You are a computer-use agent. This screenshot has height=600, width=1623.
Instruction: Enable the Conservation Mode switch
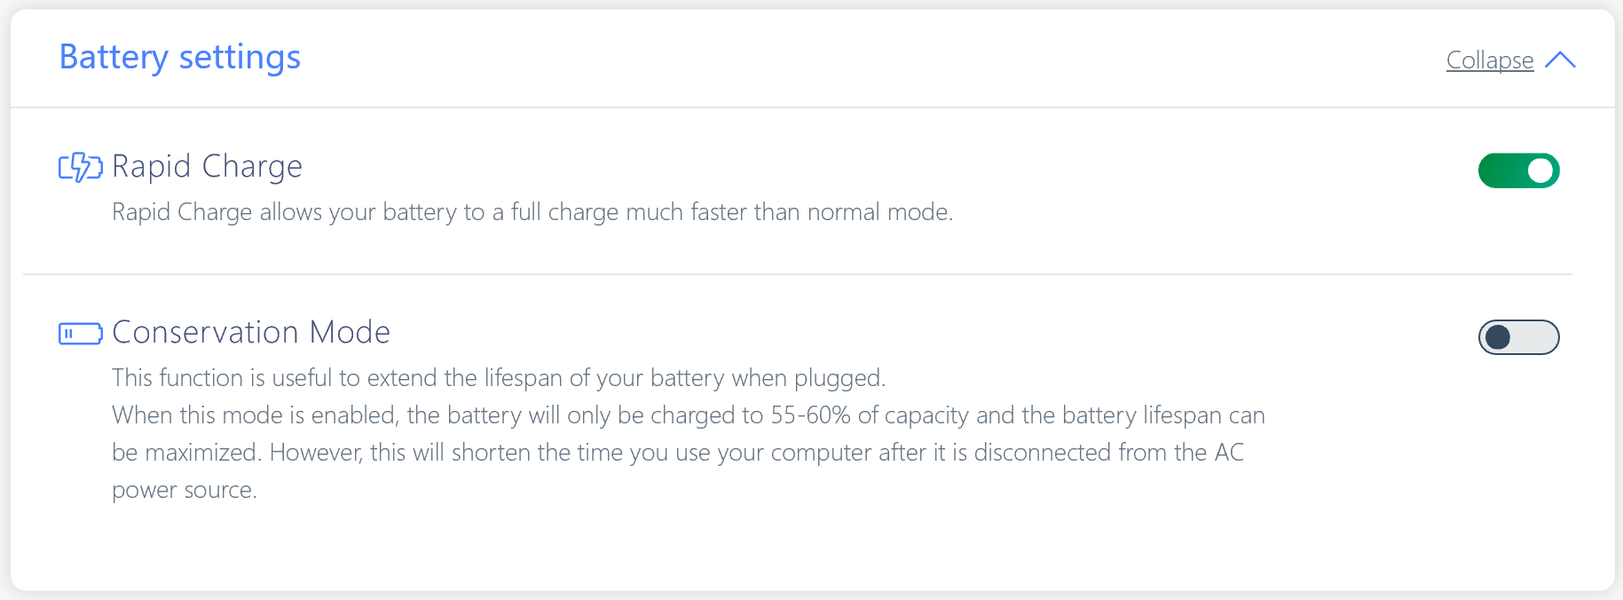pyautogui.click(x=1518, y=337)
